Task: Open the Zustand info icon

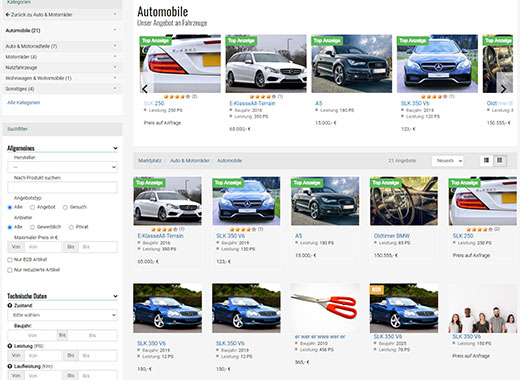Action: point(10,305)
